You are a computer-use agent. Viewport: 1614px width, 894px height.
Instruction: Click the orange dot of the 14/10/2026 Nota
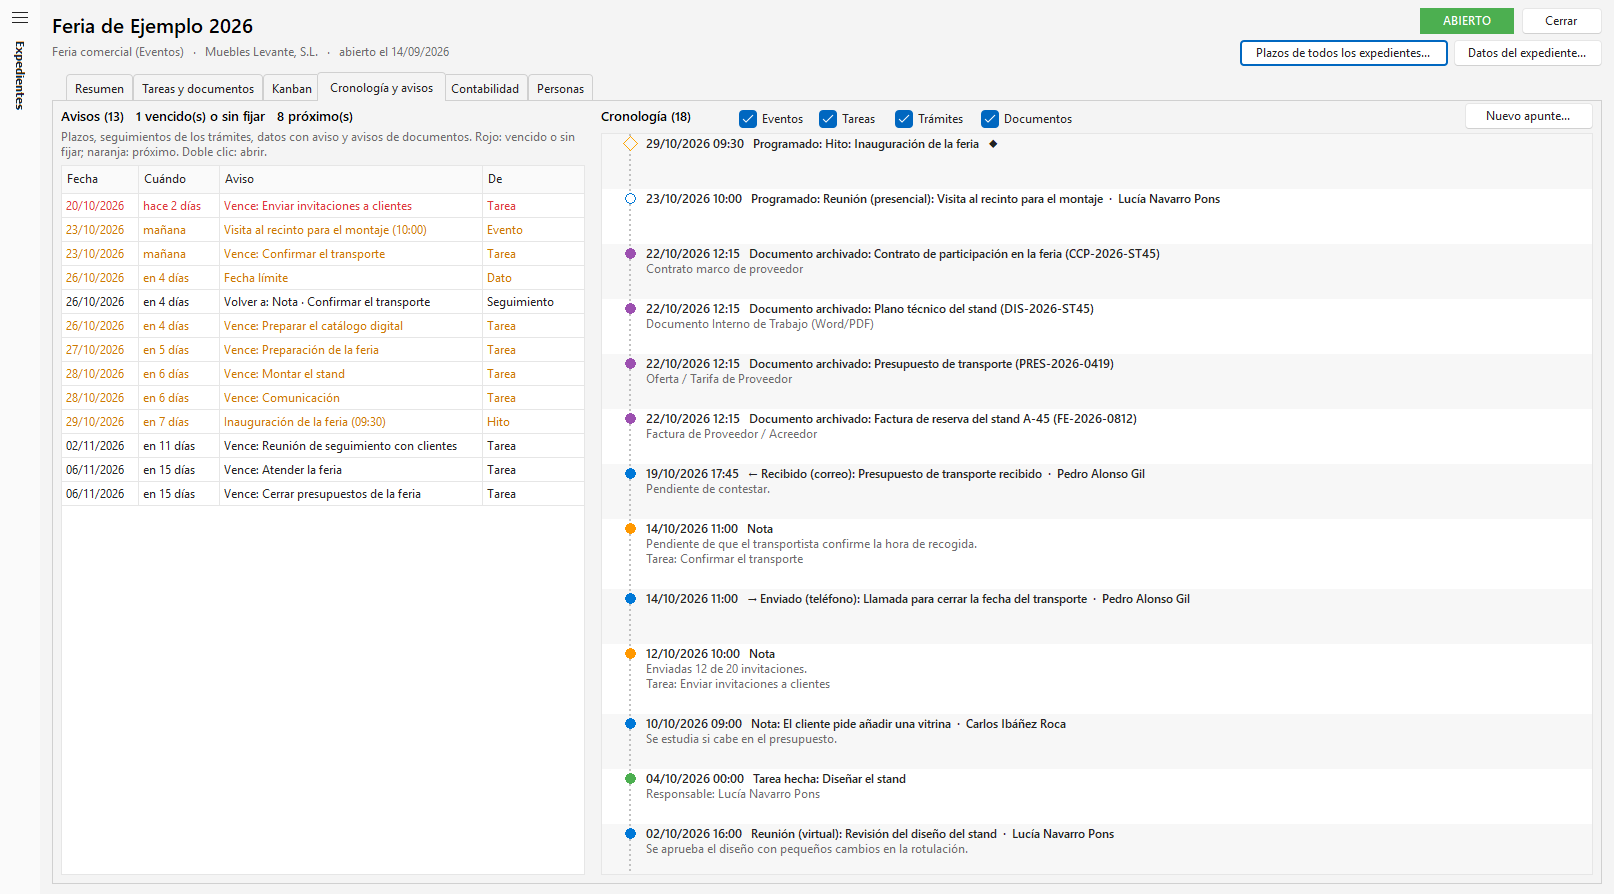[630, 529]
